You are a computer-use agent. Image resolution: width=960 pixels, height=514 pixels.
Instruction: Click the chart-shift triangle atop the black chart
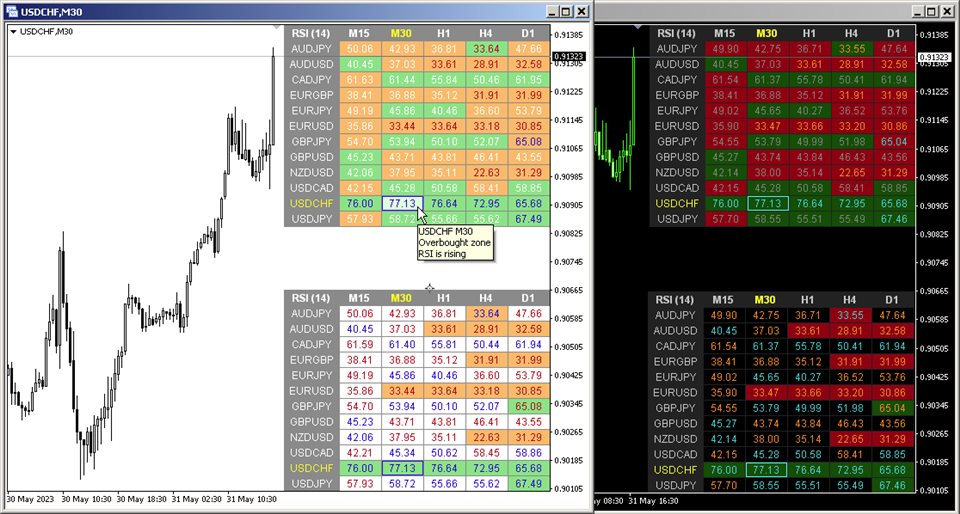tap(639, 27)
